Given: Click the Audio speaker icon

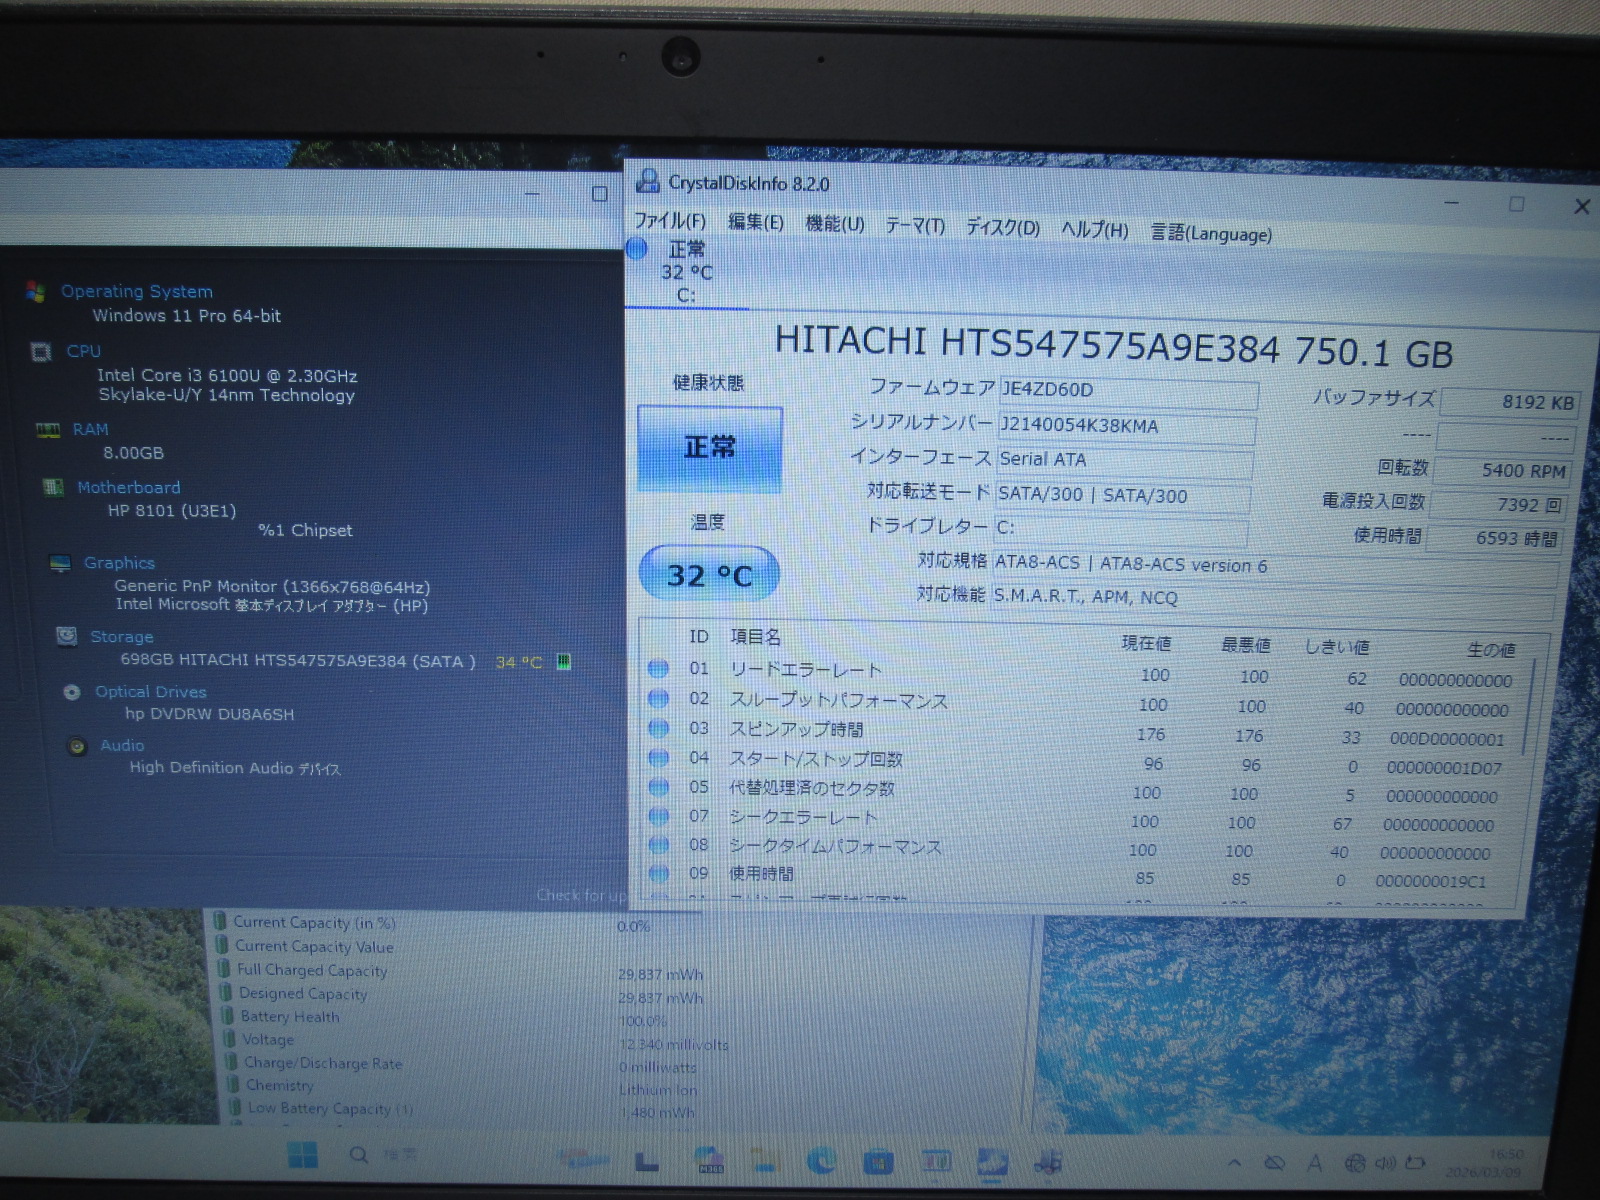Looking at the screenshot, I should (x=77, y=746).
